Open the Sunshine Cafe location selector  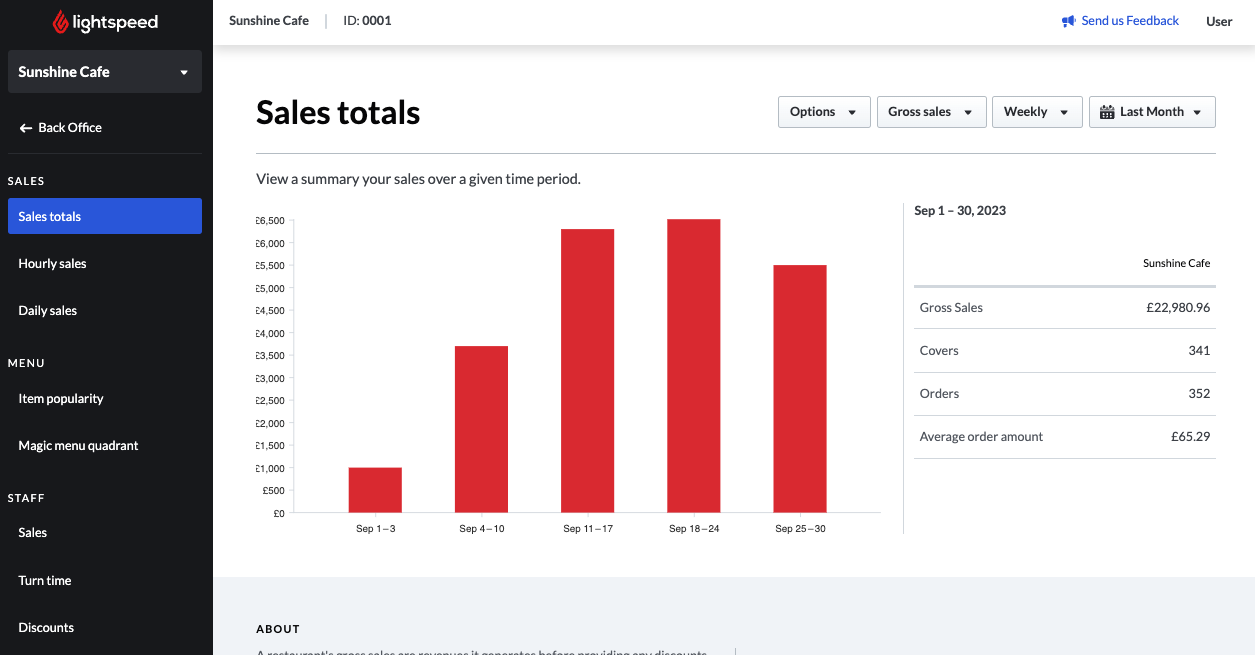pyautogui.click(x=105, y=72)
